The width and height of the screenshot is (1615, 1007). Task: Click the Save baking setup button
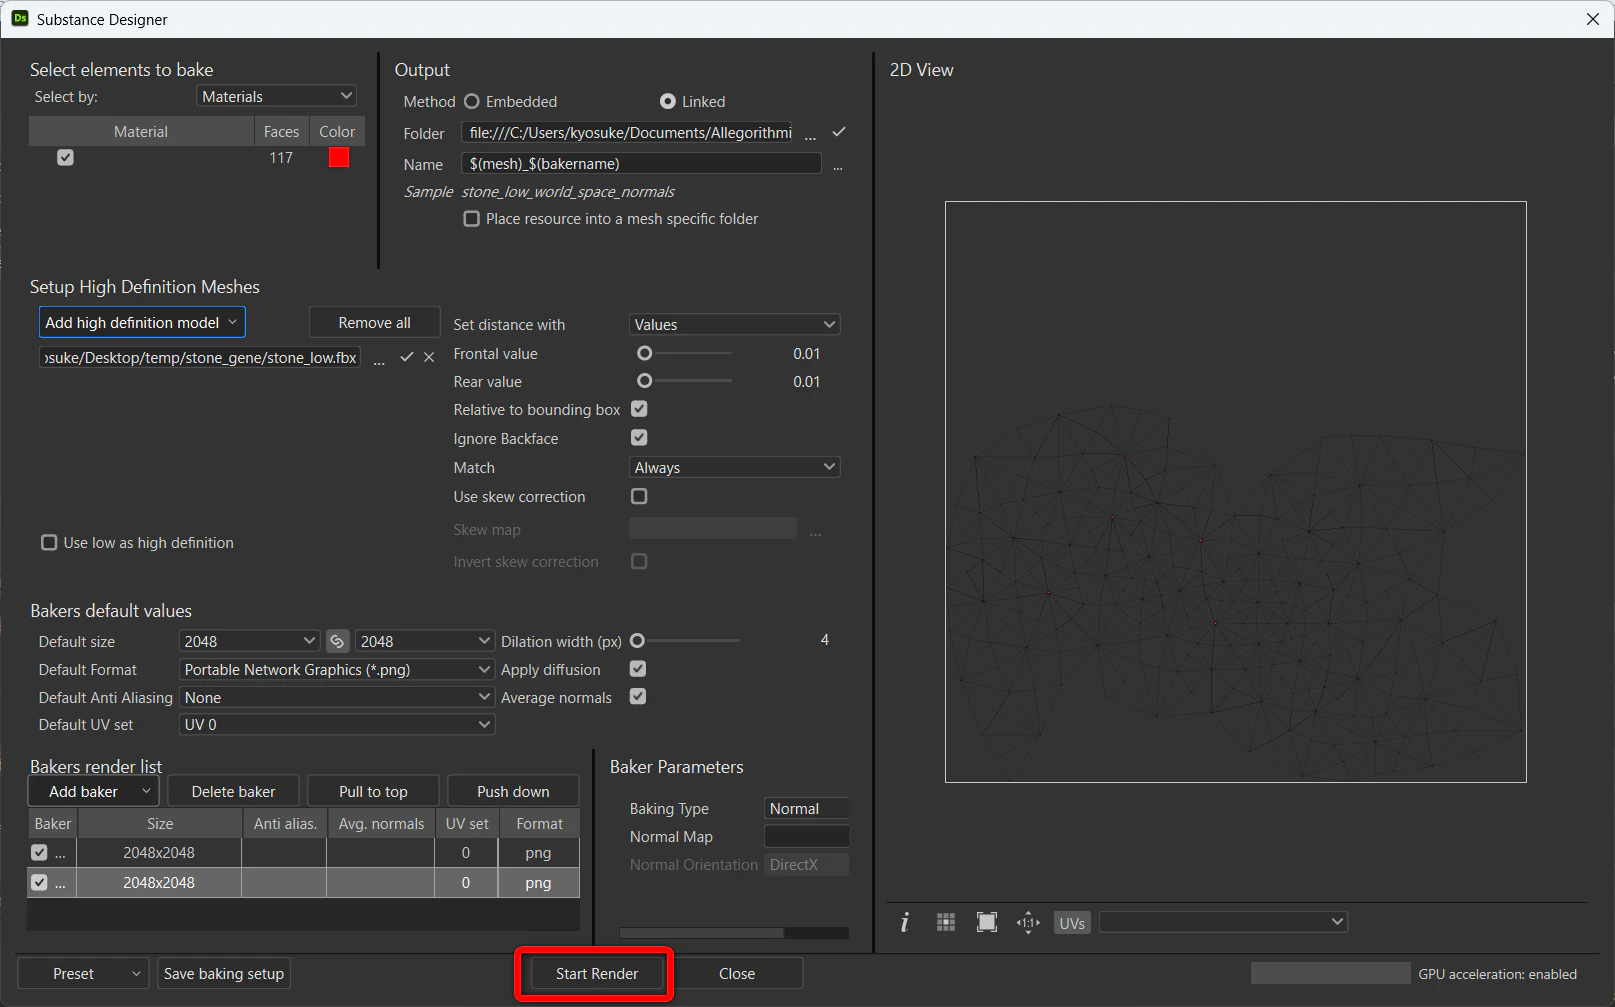224,974
